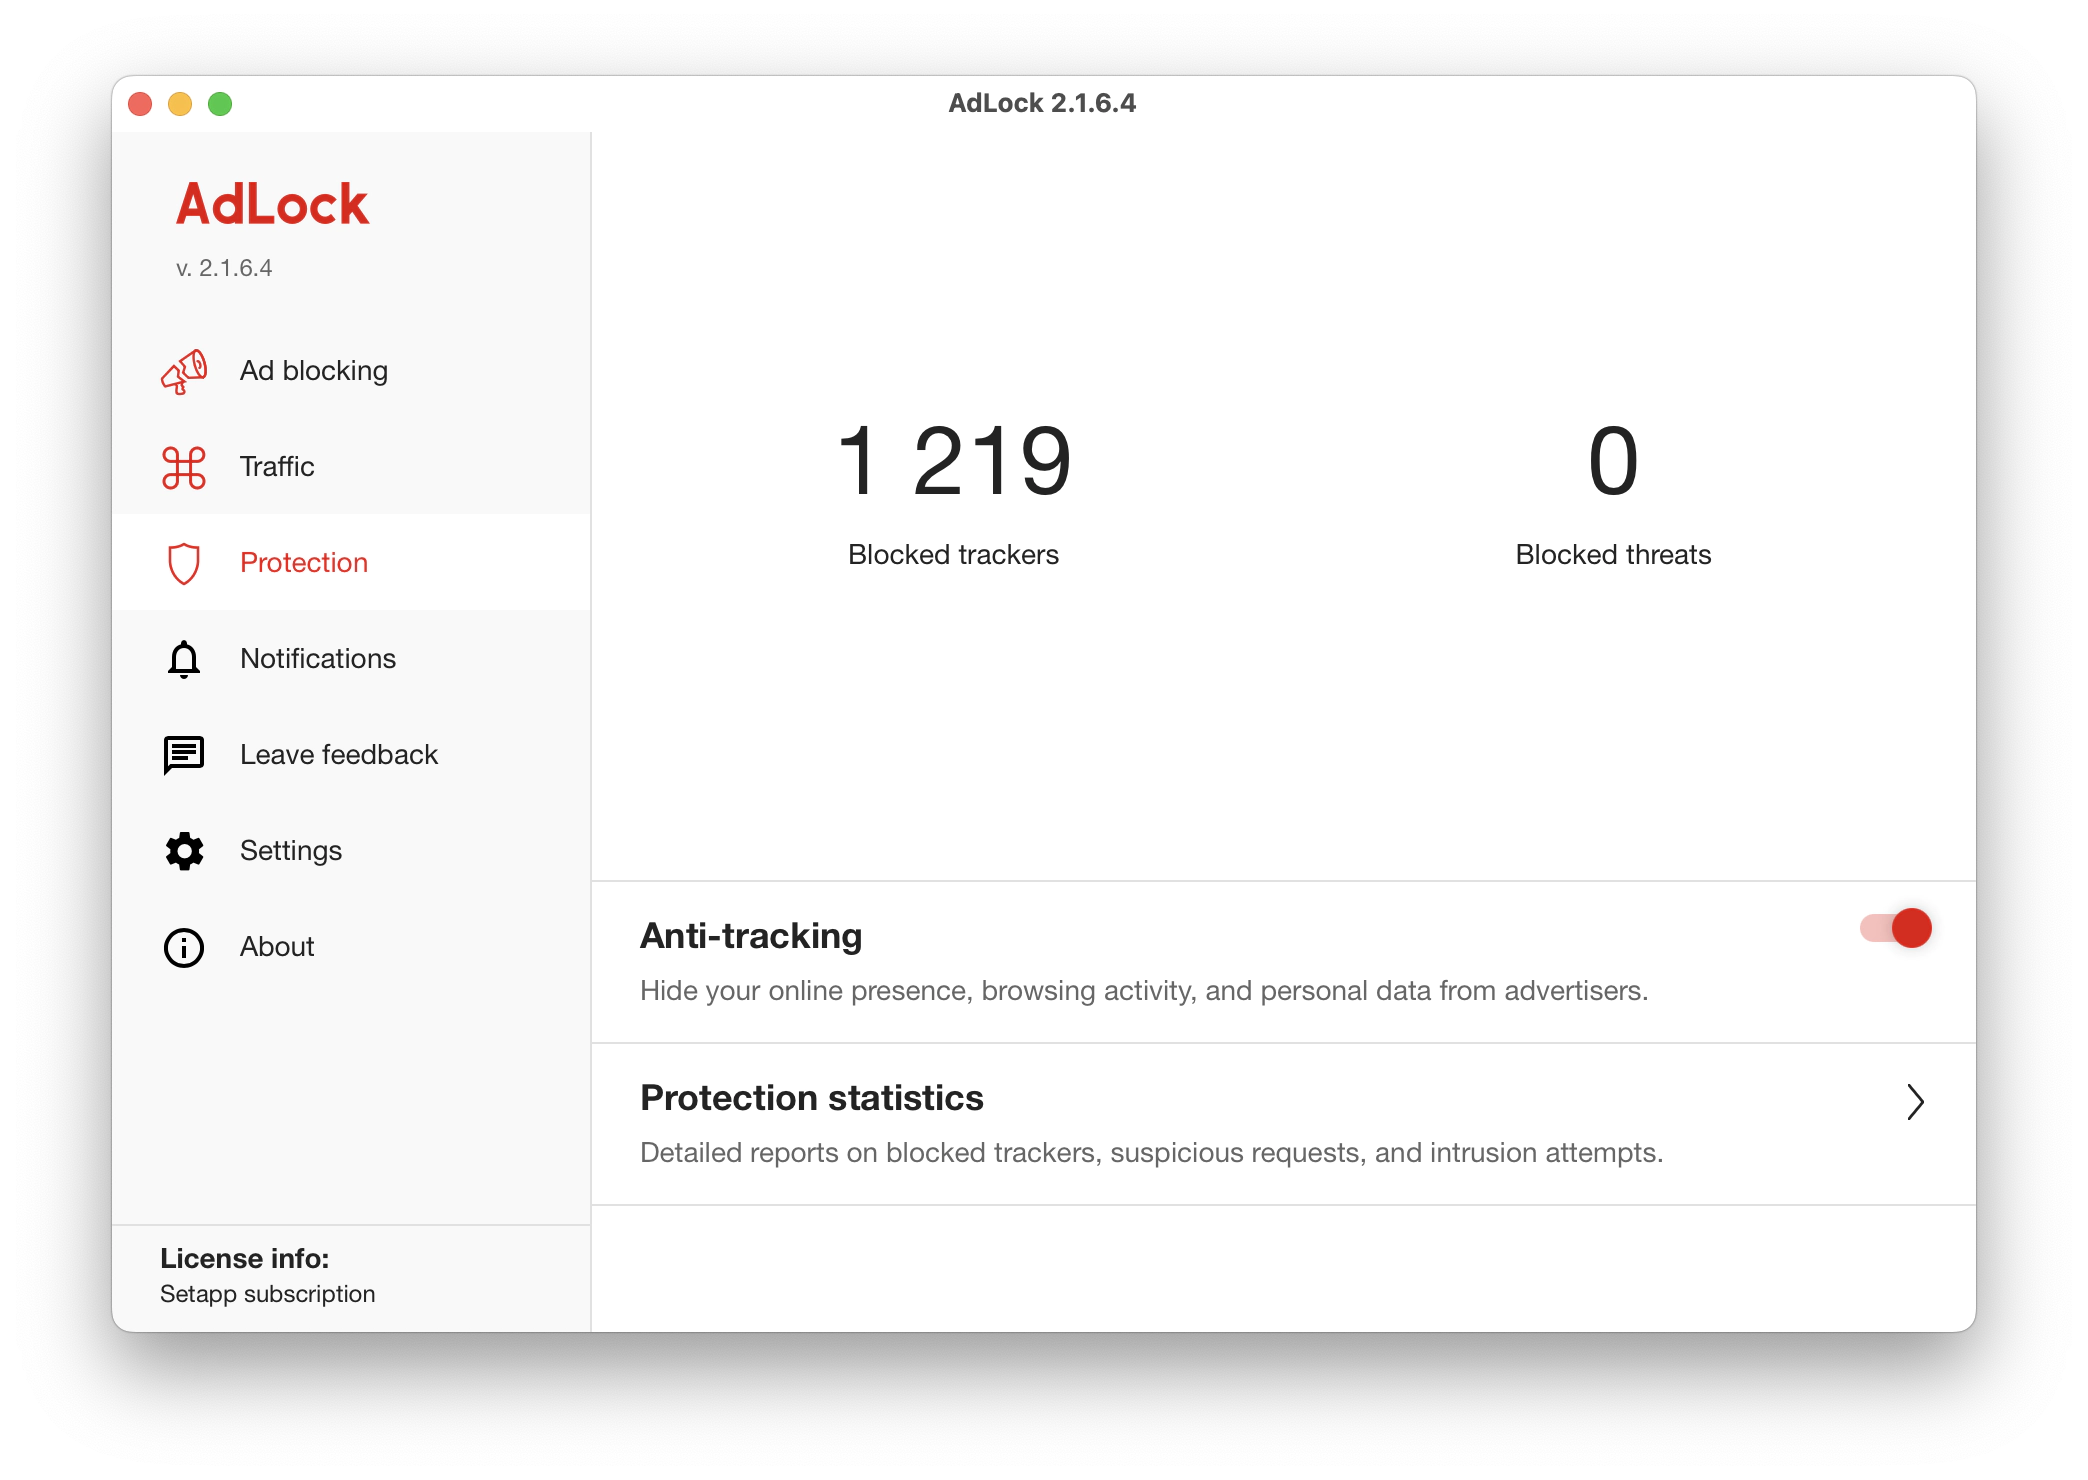Viewport: 2088px width, 1480px height.
Task: Select the Traffic icon in sidebar
Action: pyautogui.click(x=183, y=466)
